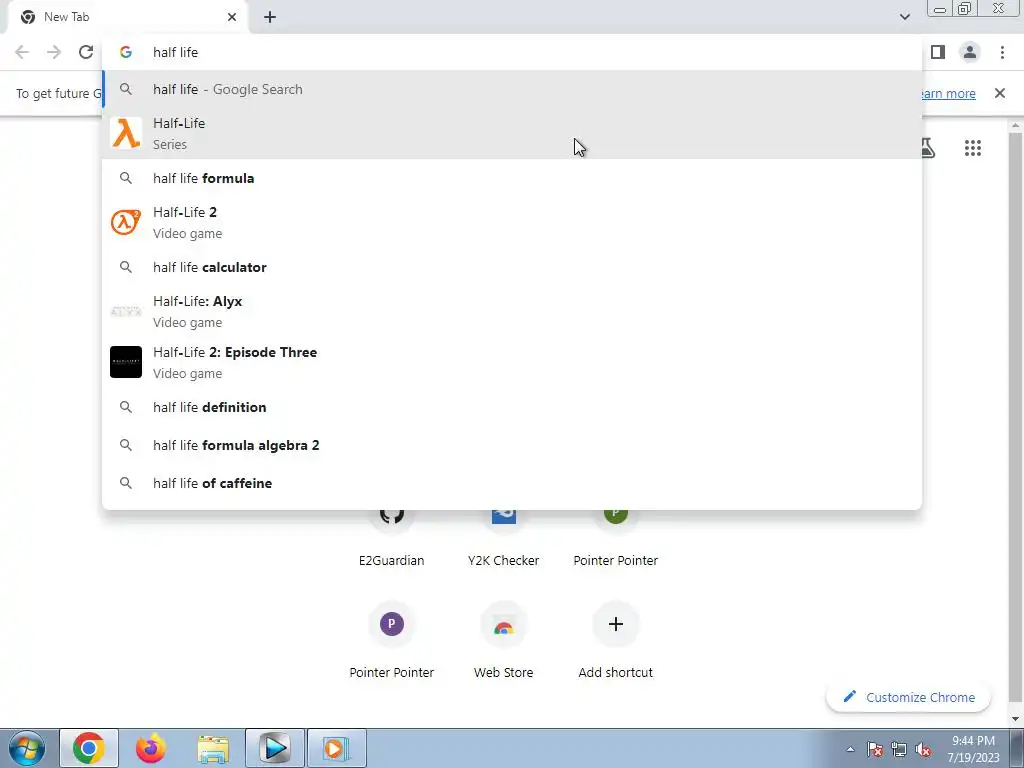Click the address bar text 'half life'
The height and width of the screenshot is (768, 1024).
176,52
